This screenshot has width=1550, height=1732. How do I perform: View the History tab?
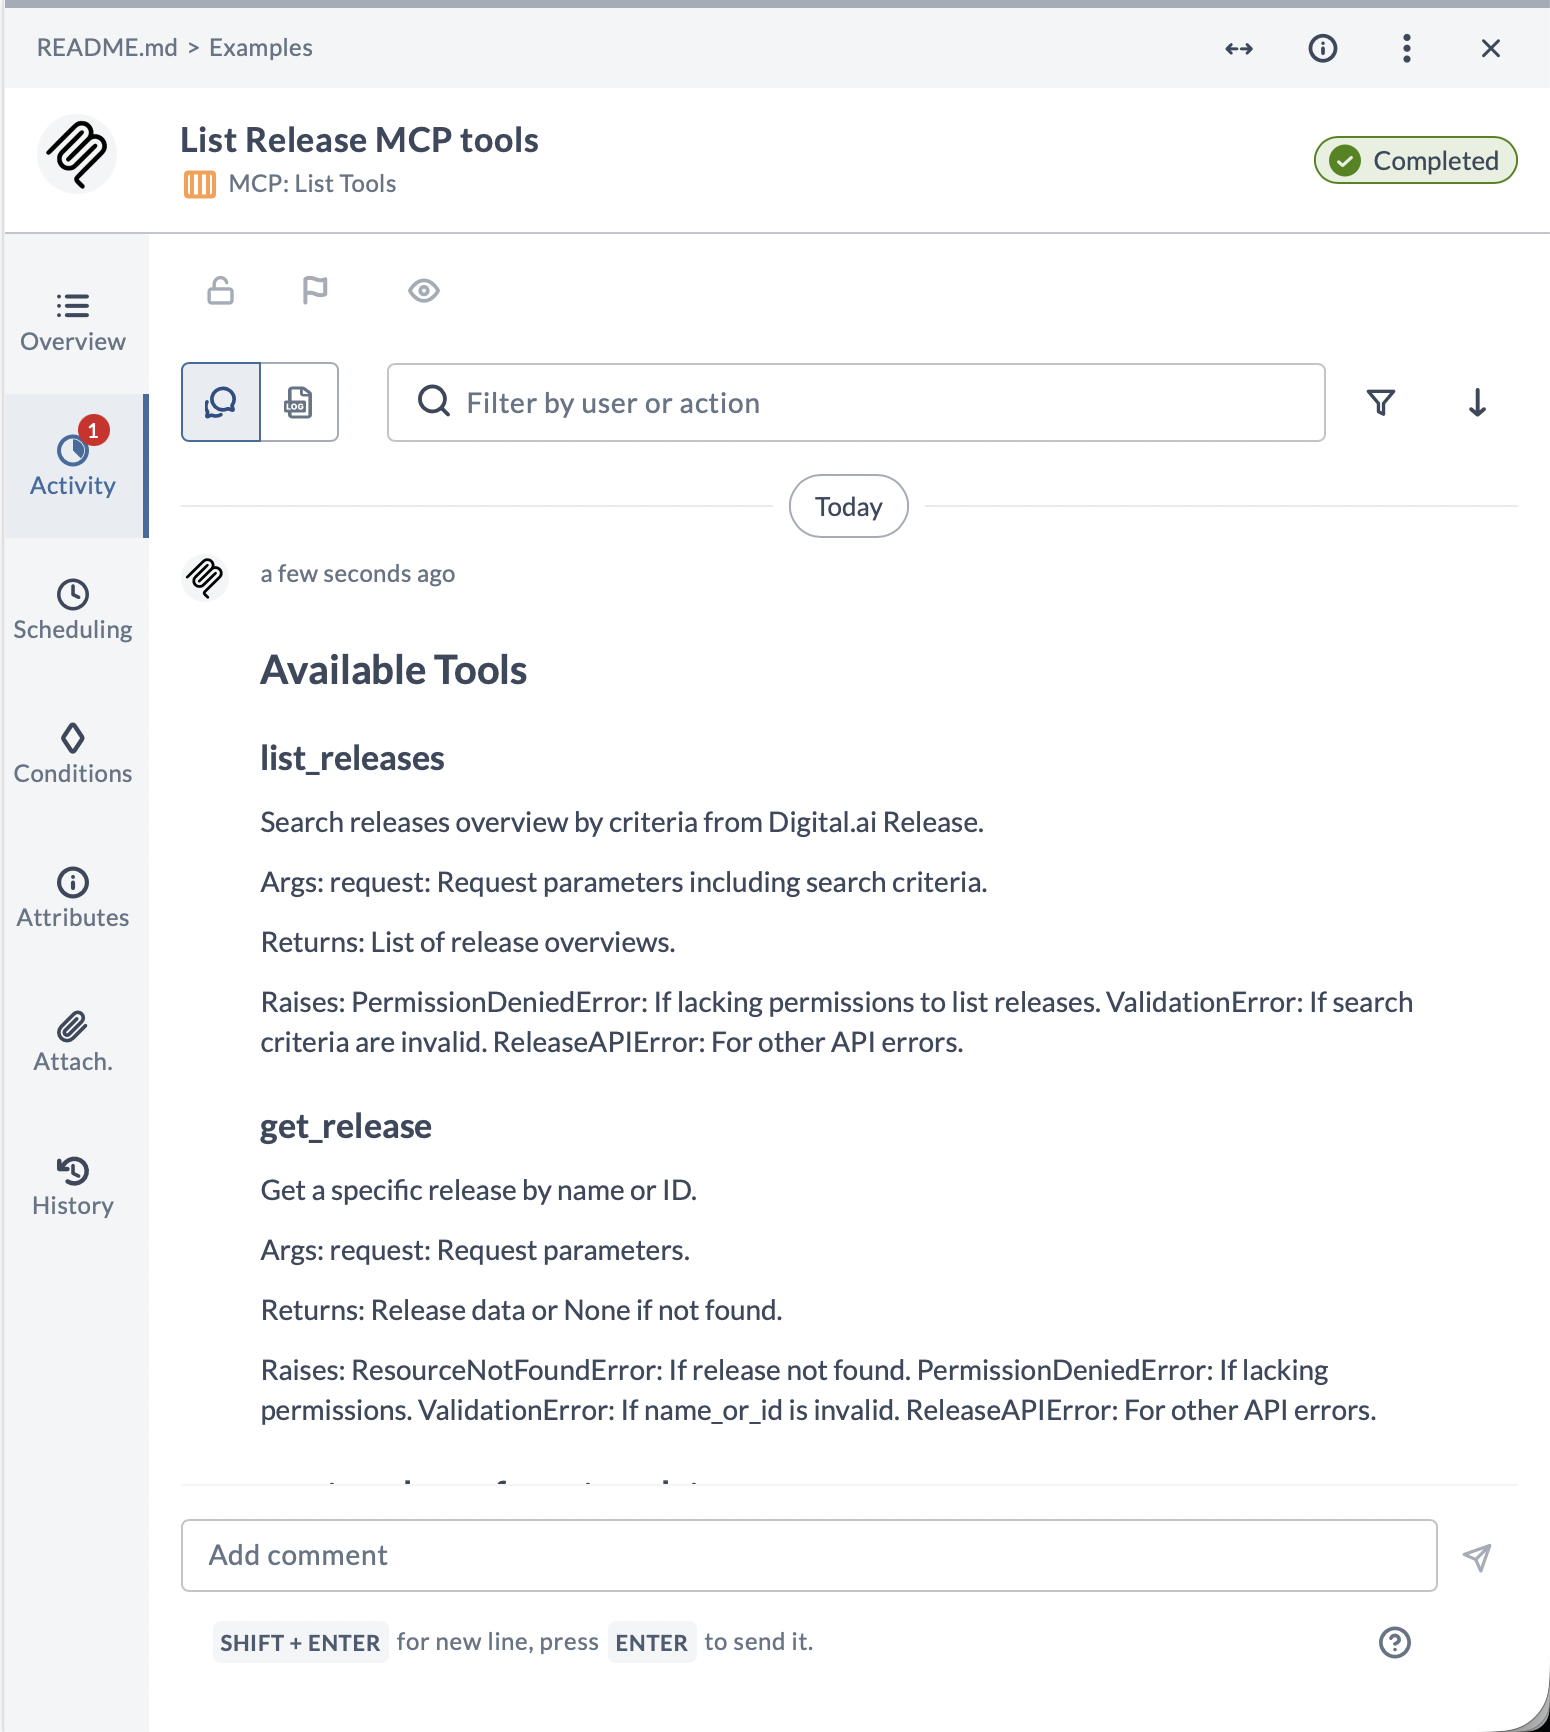point(73,1186)
